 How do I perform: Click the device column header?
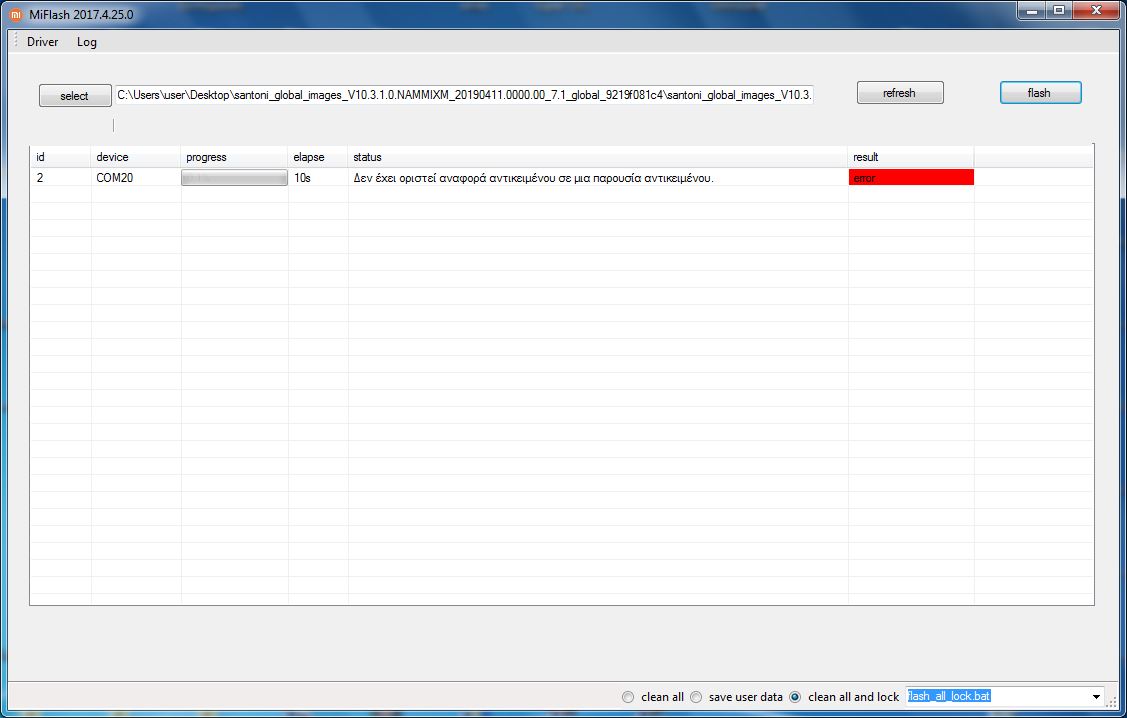click(x=136, y=157)
